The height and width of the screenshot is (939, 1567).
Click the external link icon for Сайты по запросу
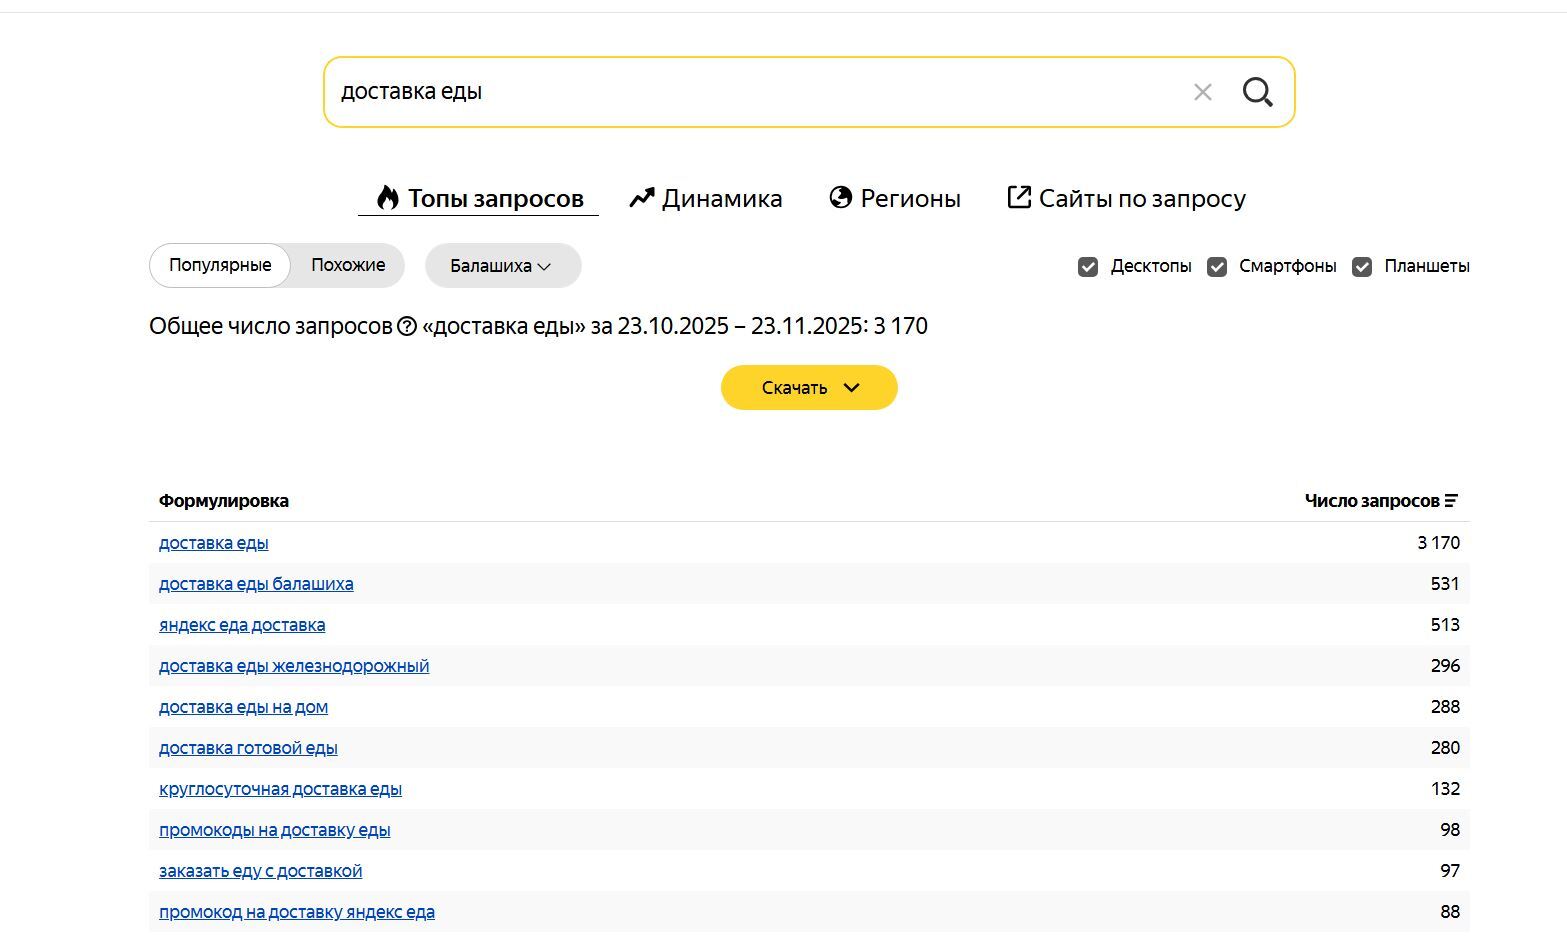click(x=1018, y=198)
